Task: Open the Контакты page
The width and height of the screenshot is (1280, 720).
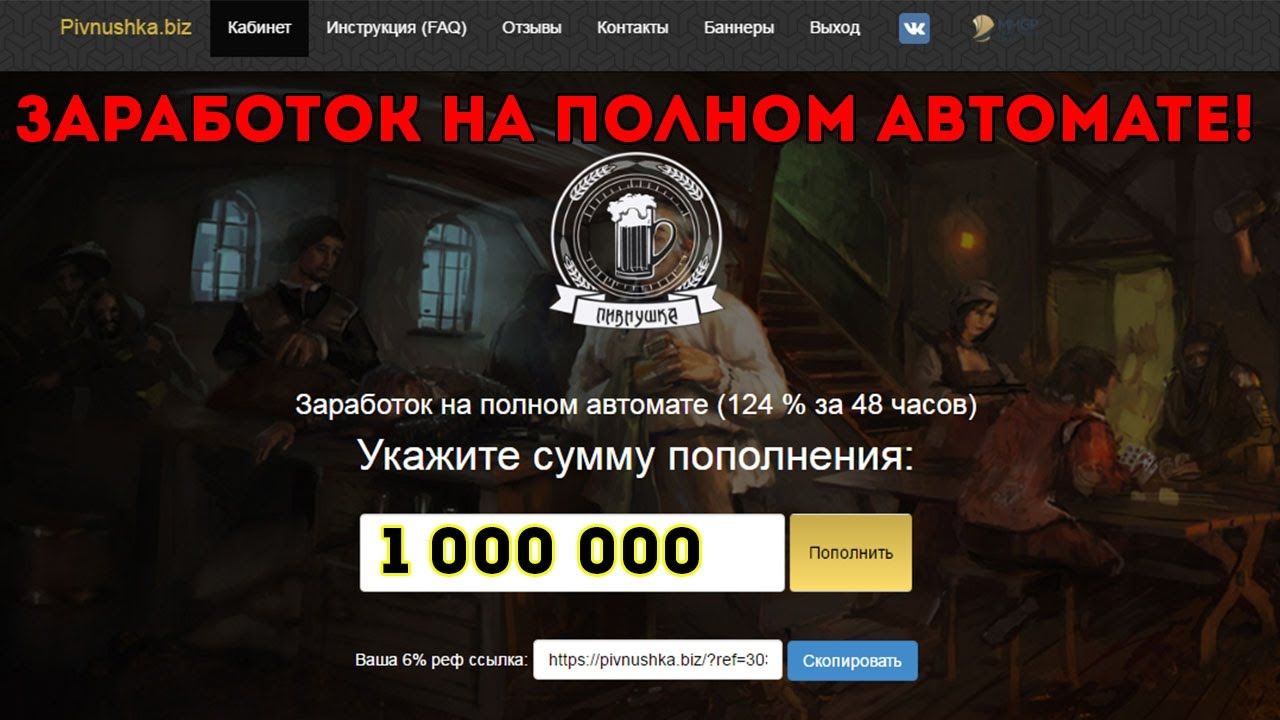Action: (632, 28)
